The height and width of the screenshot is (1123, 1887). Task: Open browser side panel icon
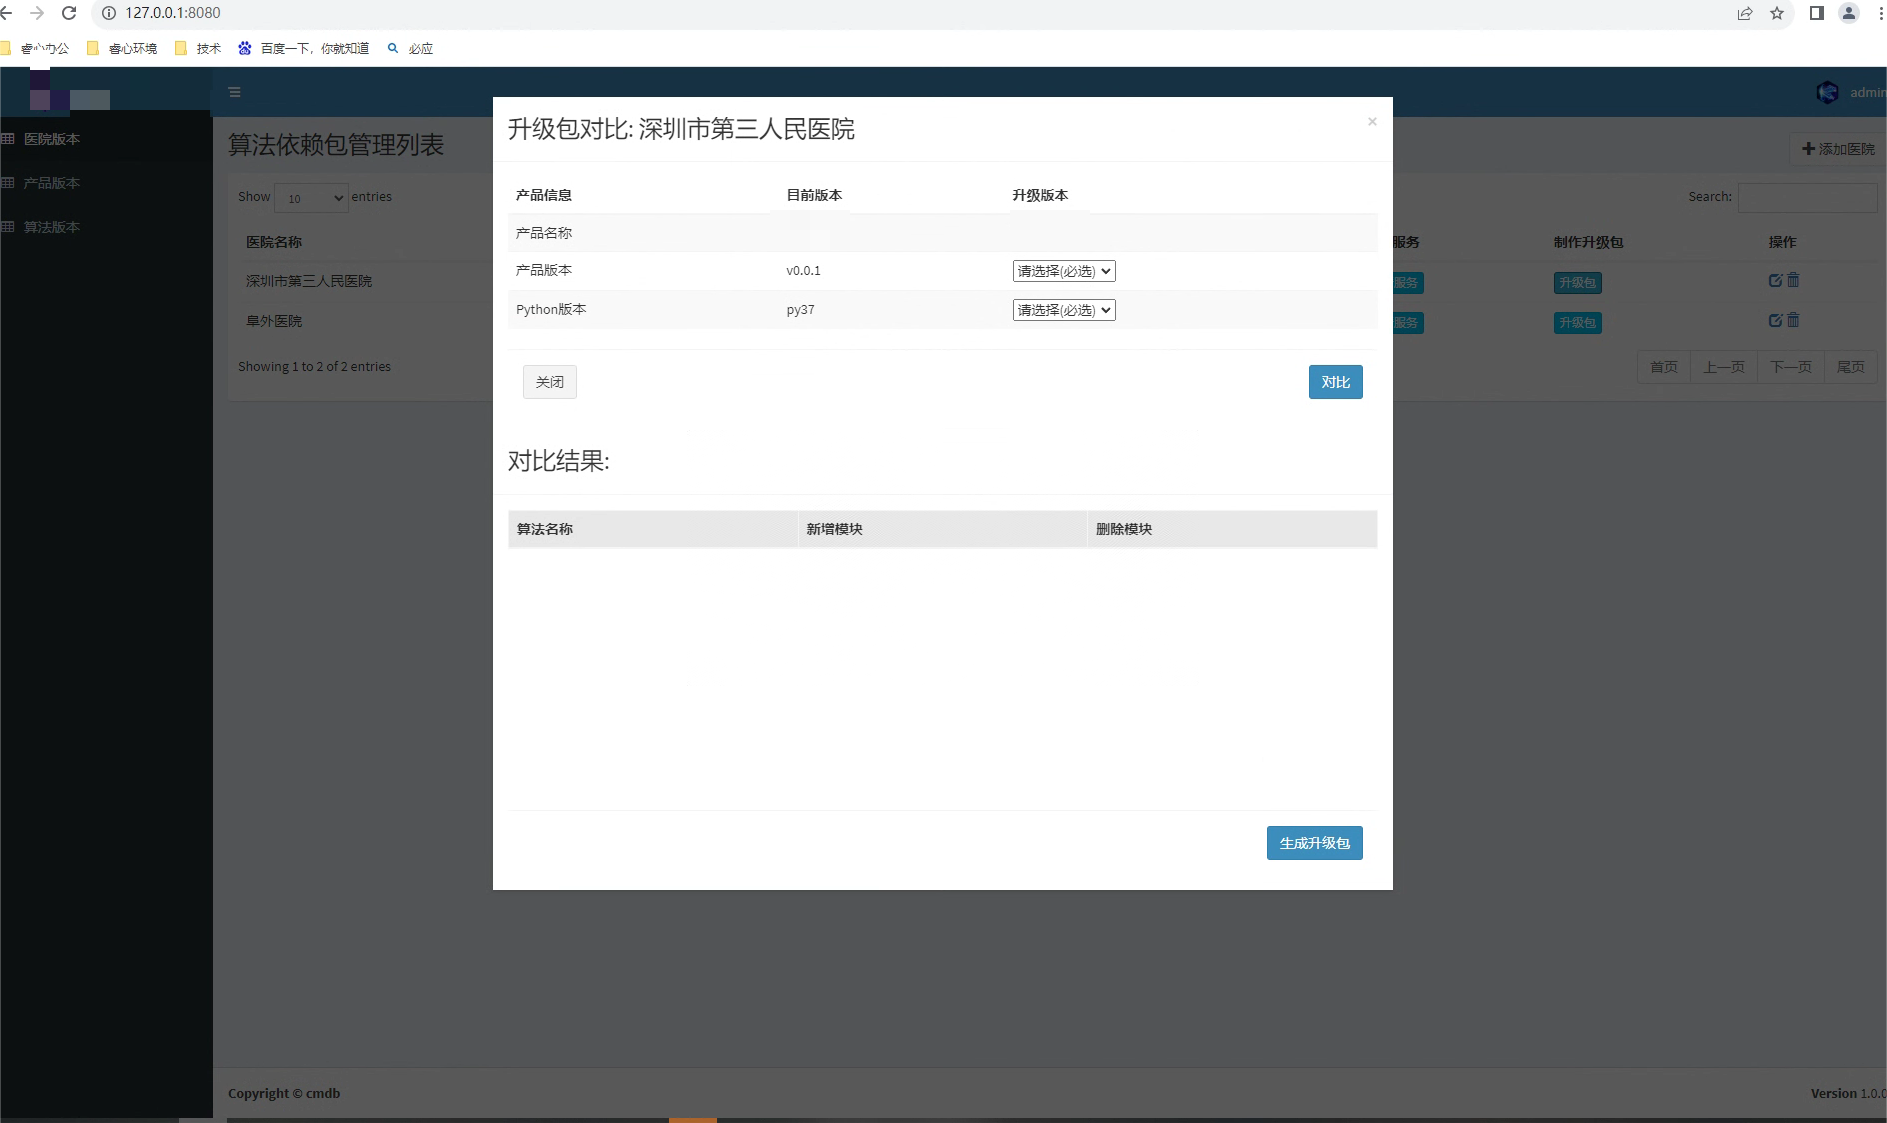1817,13
